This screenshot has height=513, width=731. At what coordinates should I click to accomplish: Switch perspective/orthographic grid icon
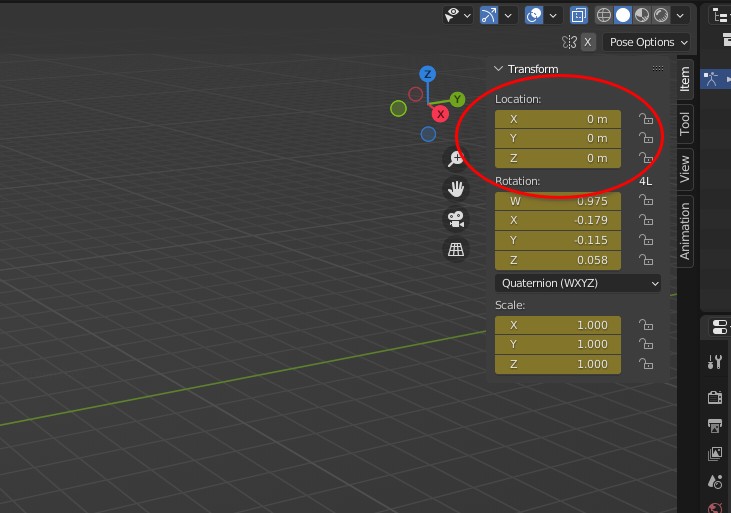pos(455,250)
